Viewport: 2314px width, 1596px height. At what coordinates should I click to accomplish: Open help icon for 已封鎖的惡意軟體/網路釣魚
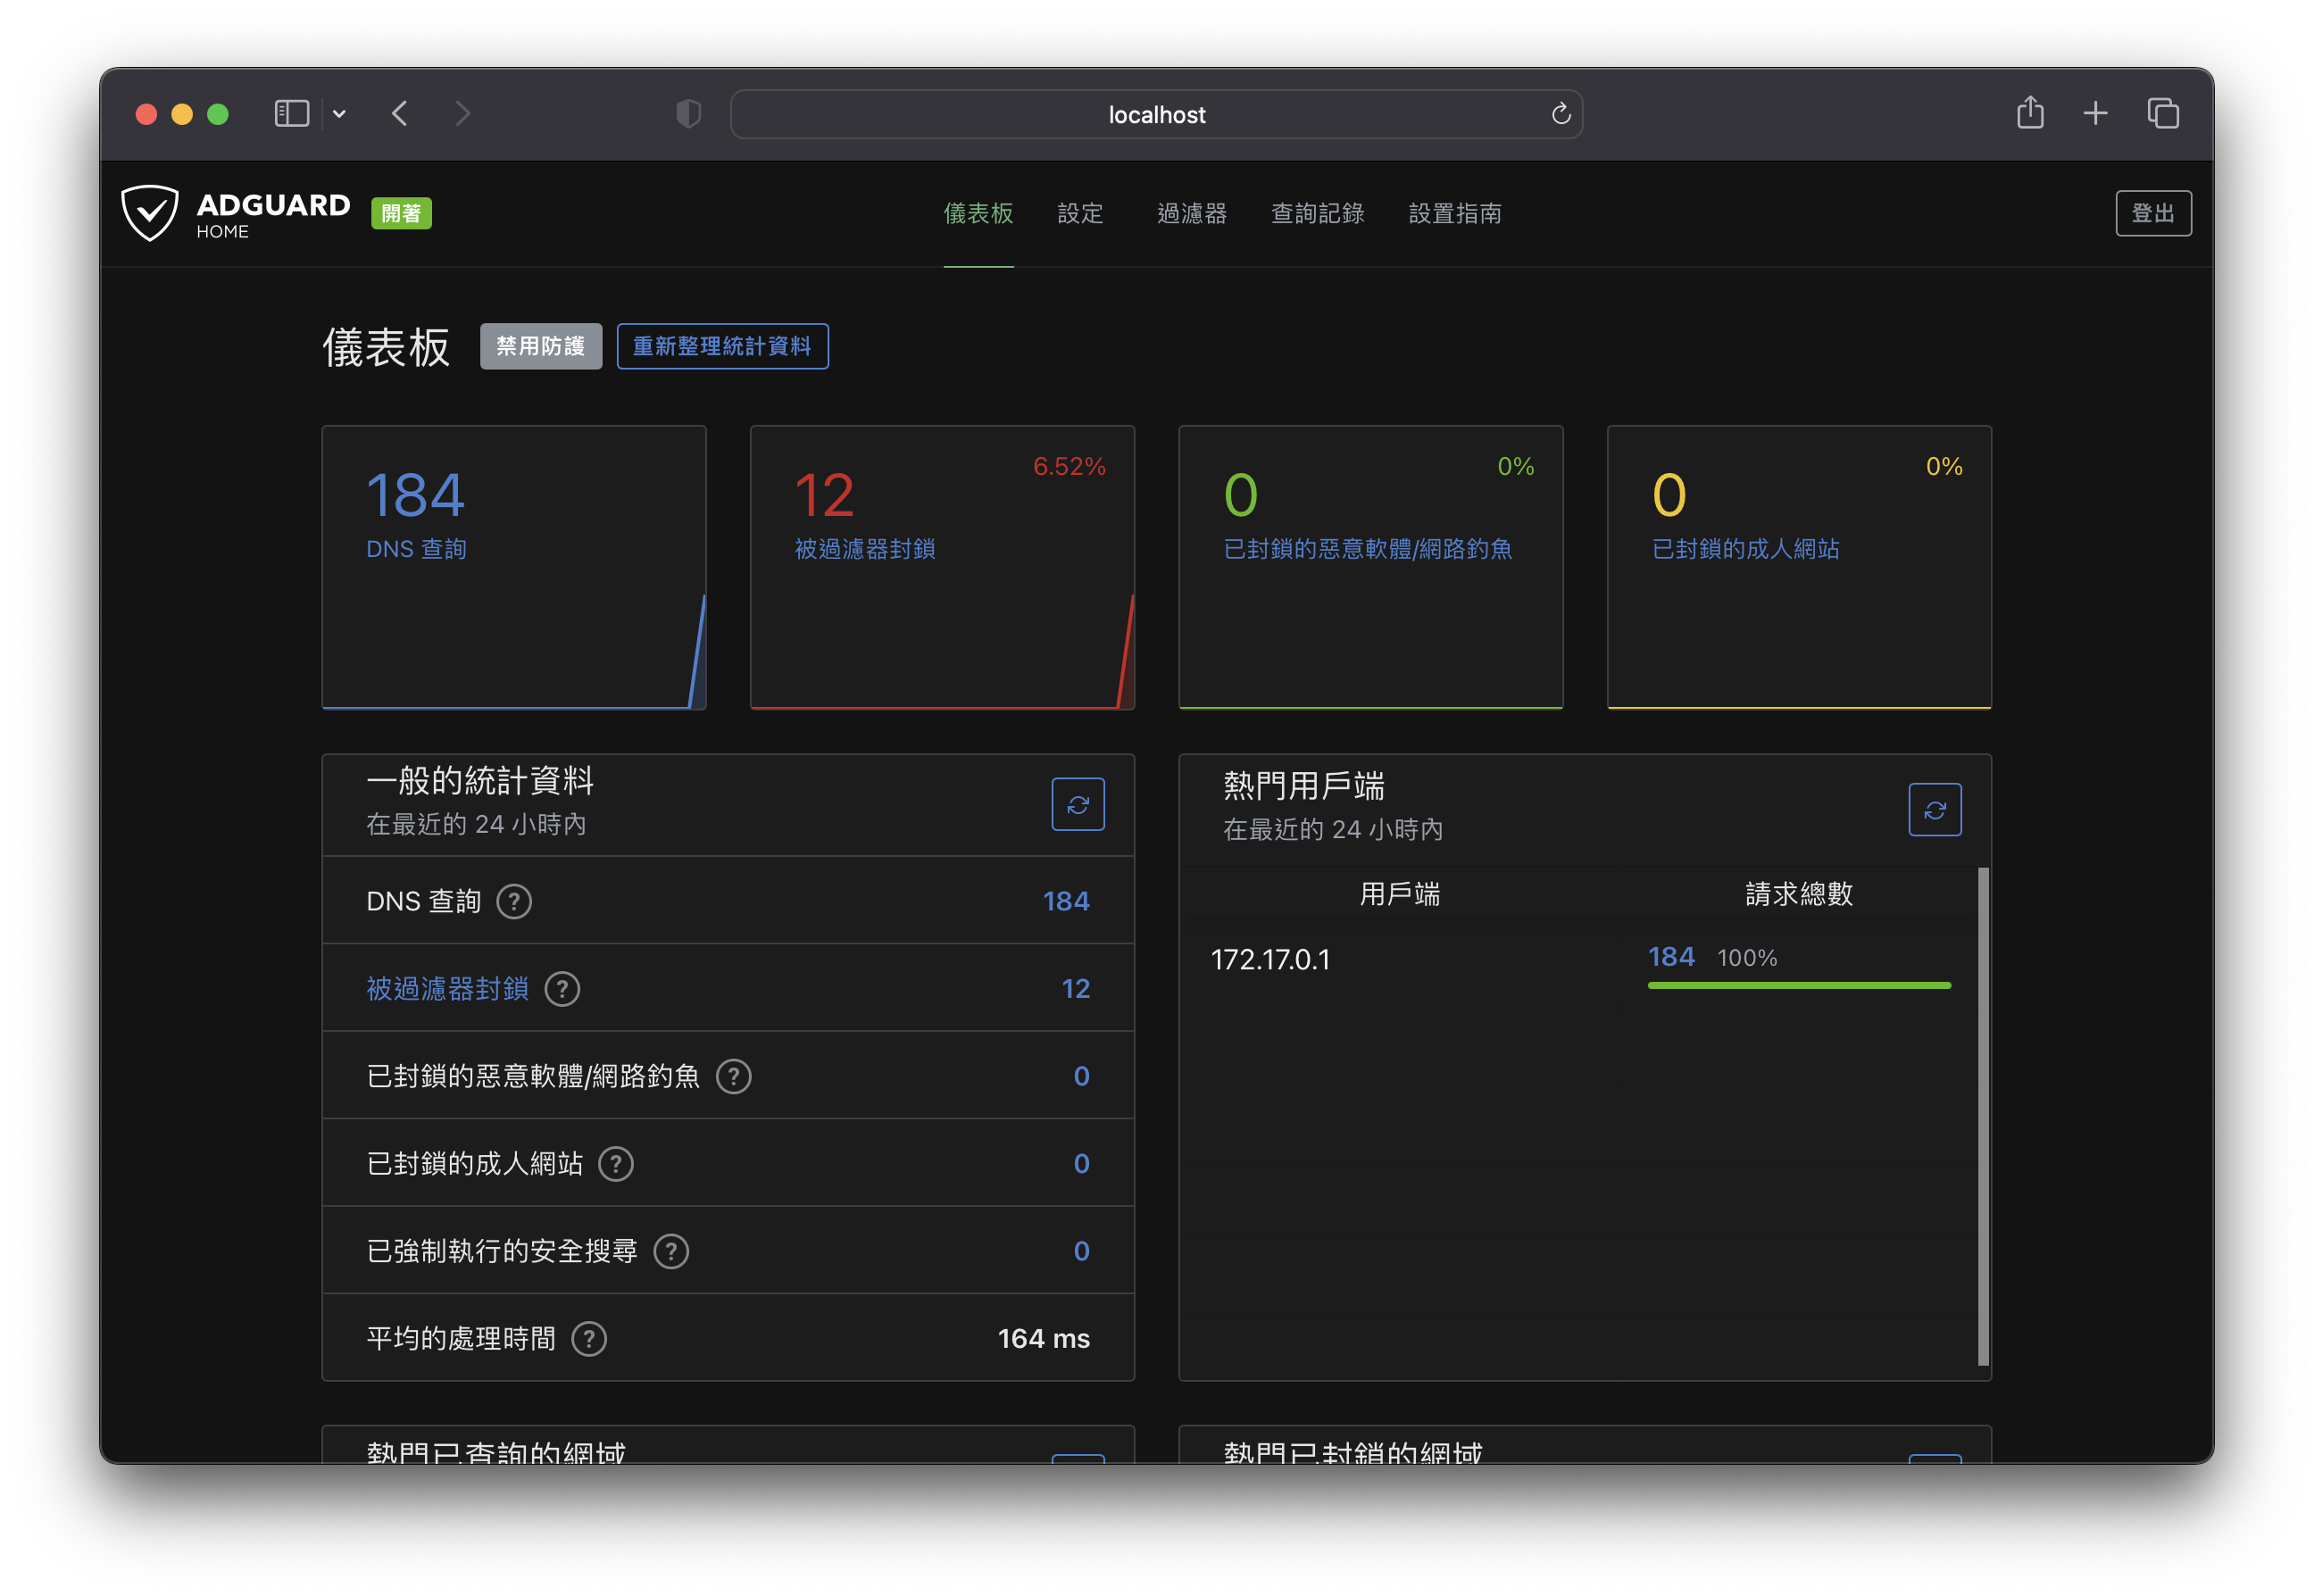pos(734,1076)
